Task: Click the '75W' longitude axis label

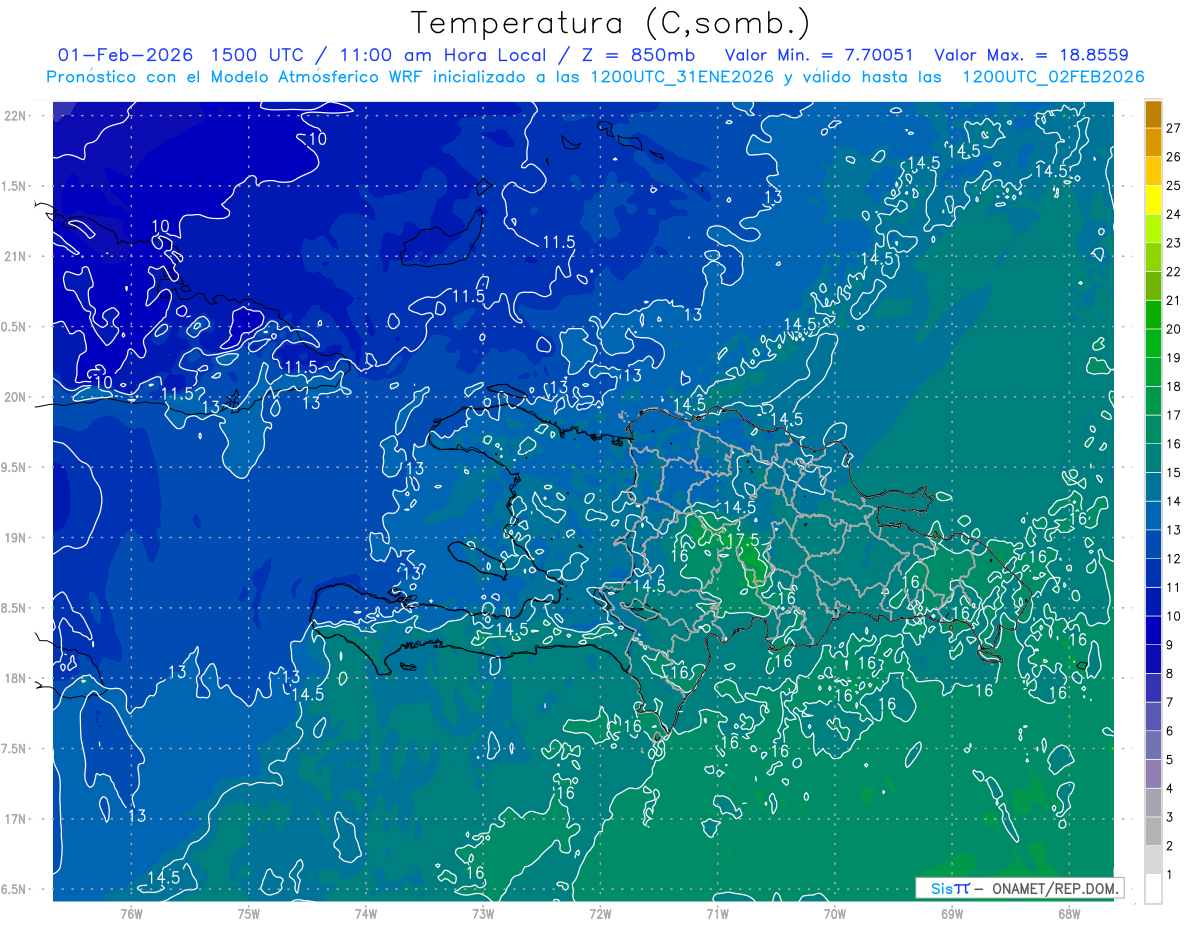Action: tap(249, 913)
